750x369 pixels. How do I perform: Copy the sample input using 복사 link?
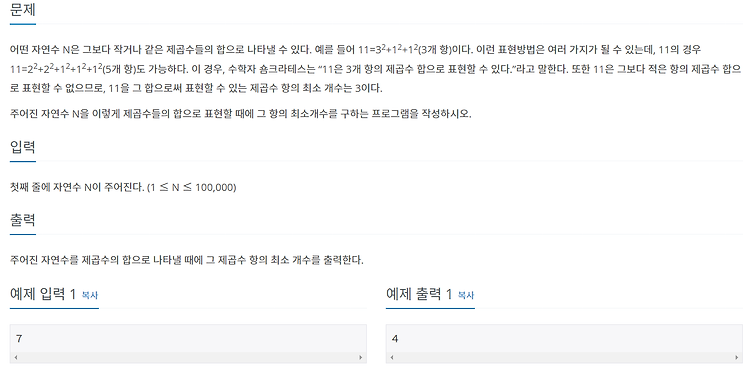tap(90, 295)
